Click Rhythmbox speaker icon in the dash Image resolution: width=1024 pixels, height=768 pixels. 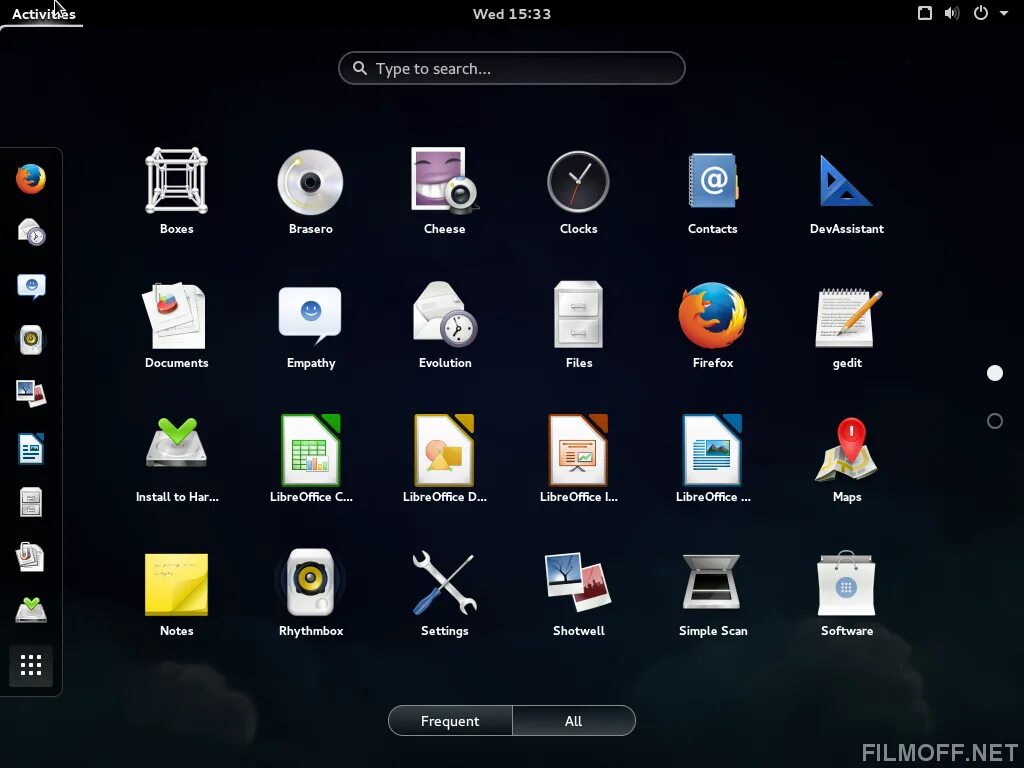click(x=31, y=340)
